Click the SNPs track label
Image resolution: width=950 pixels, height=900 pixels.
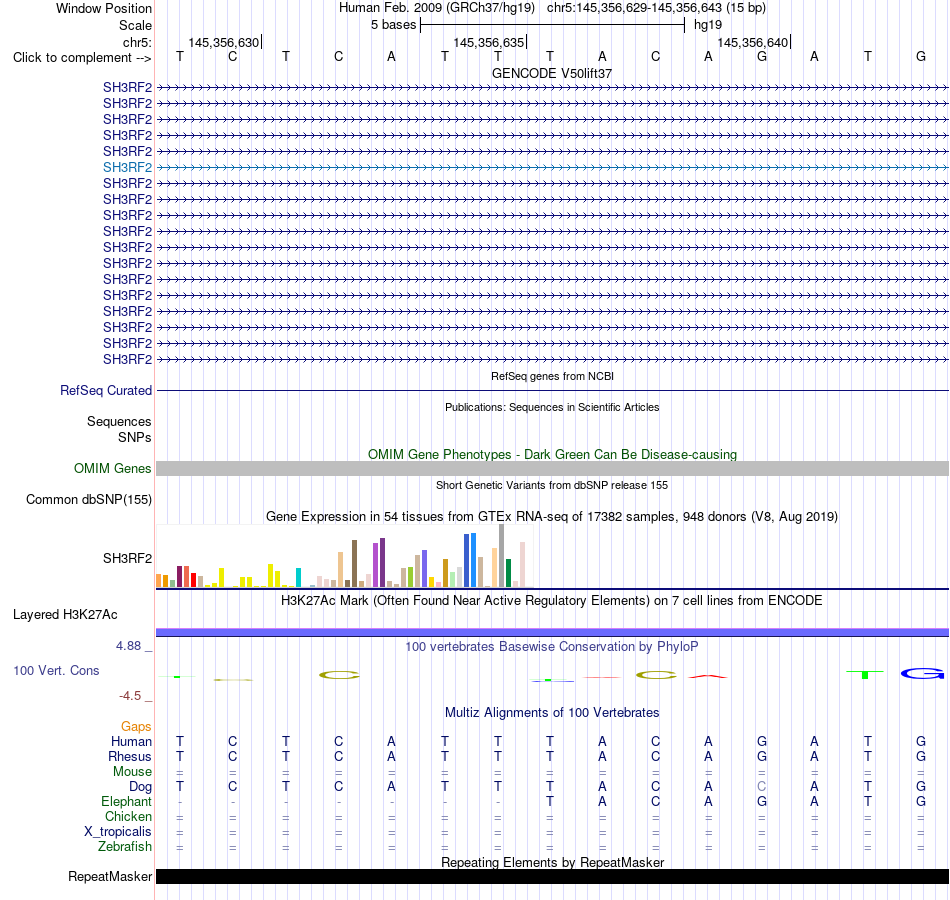click(x=135, y=438)
